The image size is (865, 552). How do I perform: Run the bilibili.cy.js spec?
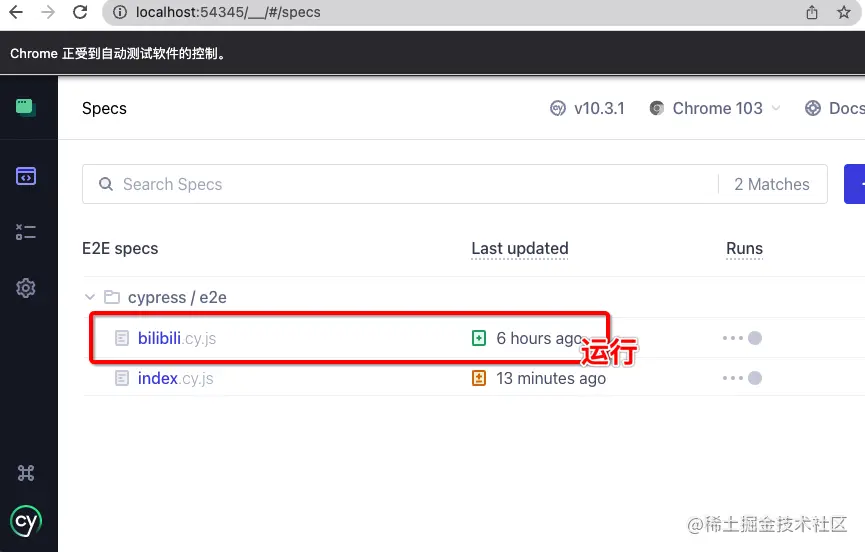pyautogui.click(x=177, y=338)
